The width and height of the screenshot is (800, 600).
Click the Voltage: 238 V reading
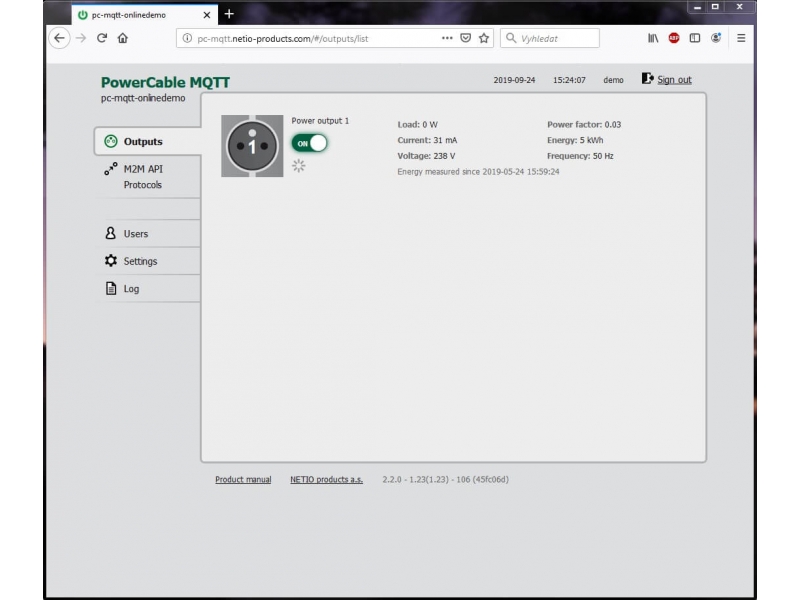(426, 156)
